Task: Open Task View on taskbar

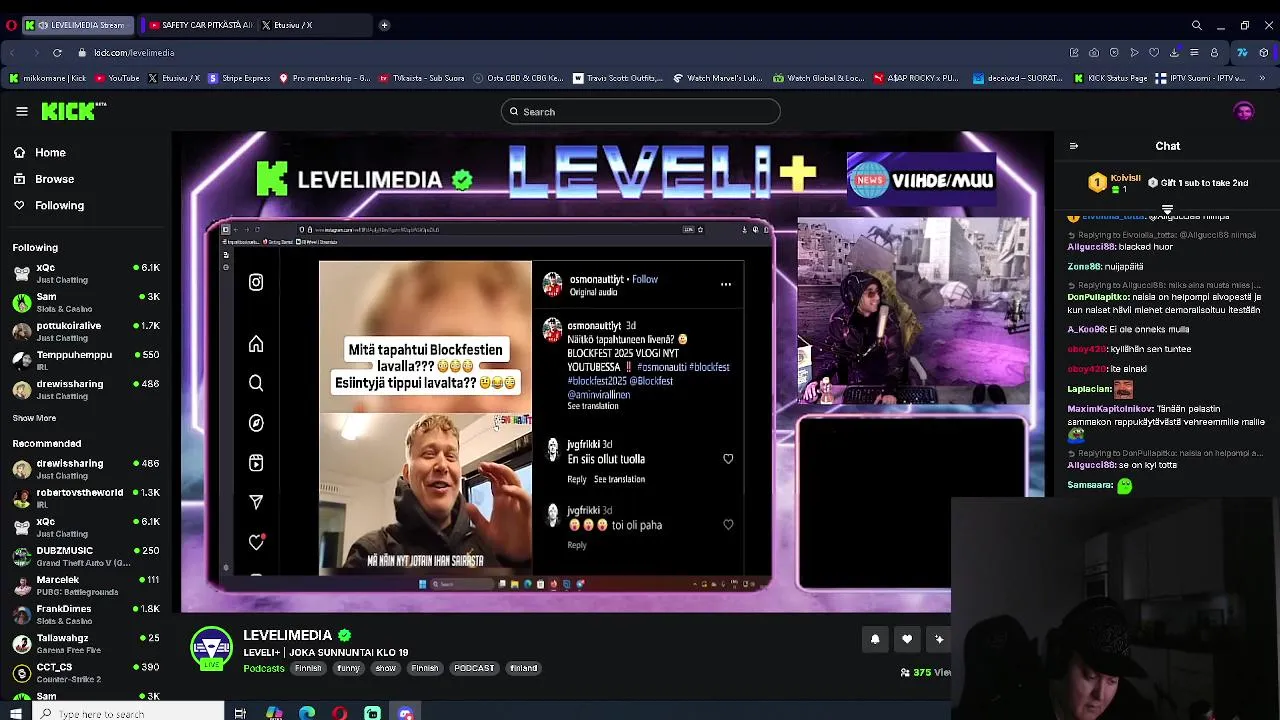Action: [240, 713]
